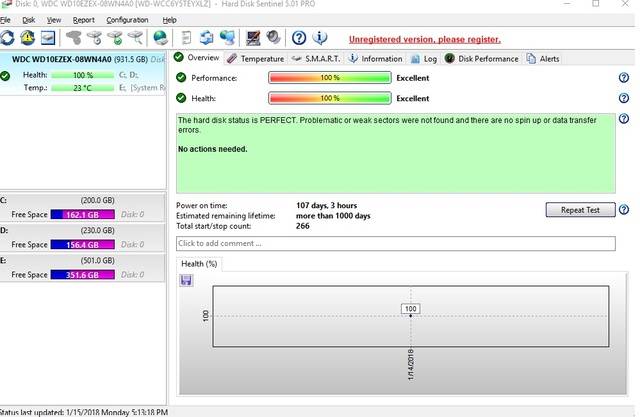The height and width of the screenshot is (417, 640).
Task: Click the blue double-arrow sync toolbar icon
Action: coord(207,38)
